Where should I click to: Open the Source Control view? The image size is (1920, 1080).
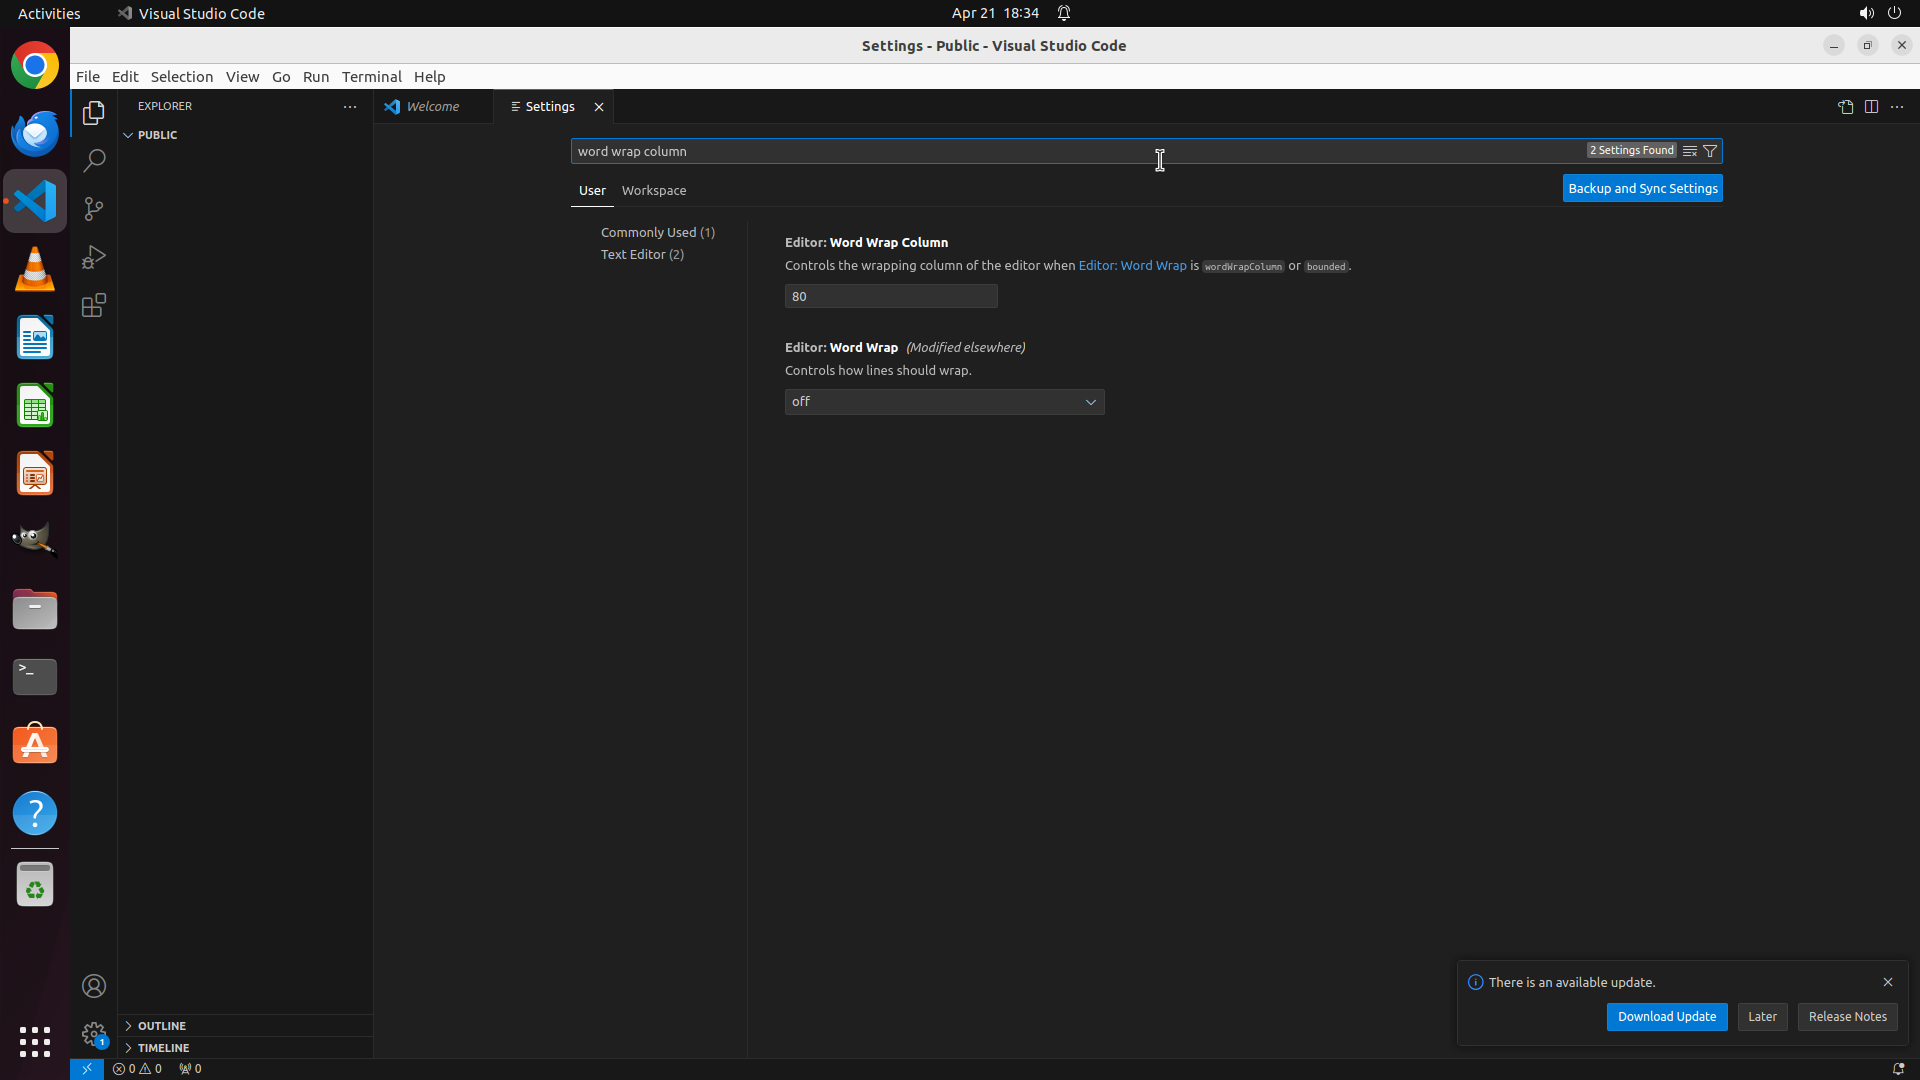94,209
